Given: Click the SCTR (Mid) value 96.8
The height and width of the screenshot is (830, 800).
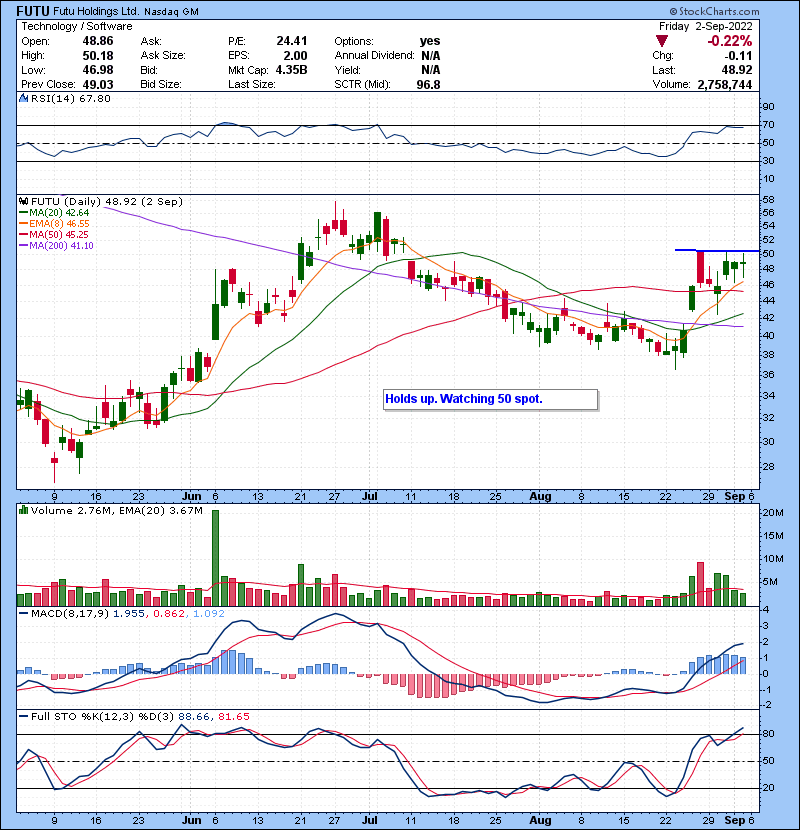Looking at the screenshot, I should point(428,84).
